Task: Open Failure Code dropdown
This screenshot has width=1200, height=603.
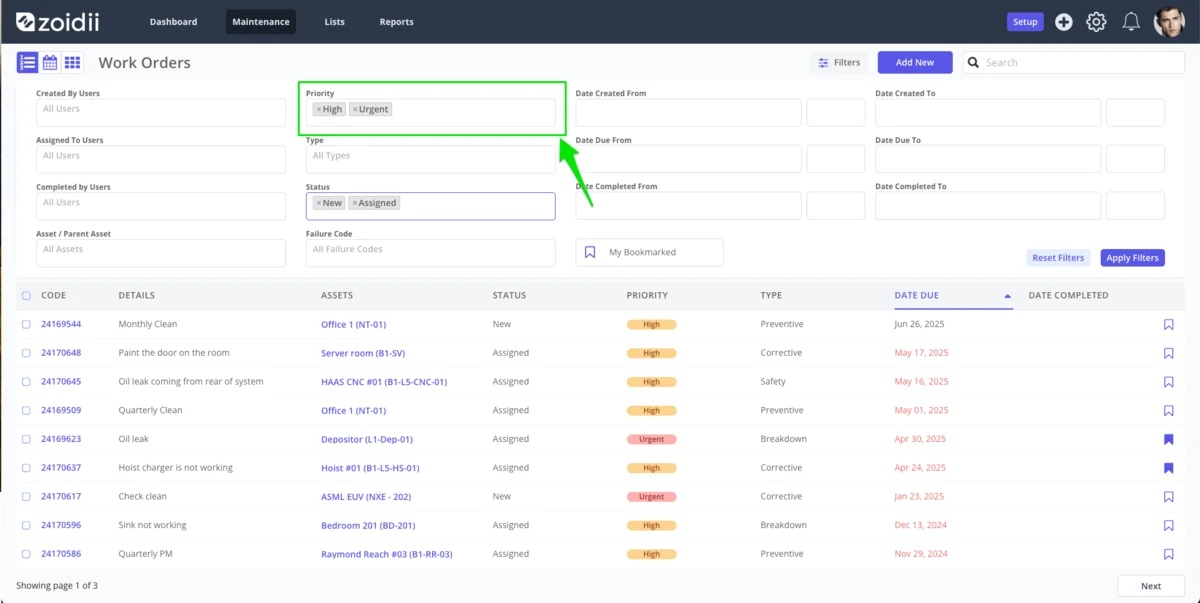Action: [x=431, y=253]
